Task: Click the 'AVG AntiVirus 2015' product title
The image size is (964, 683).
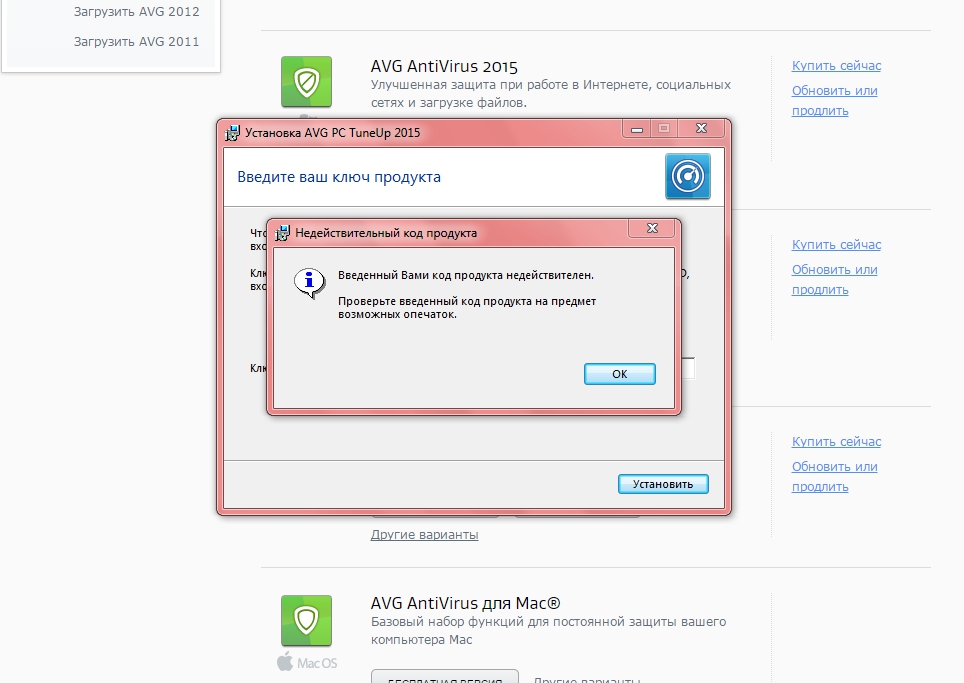Action: [x=444, y=66]
